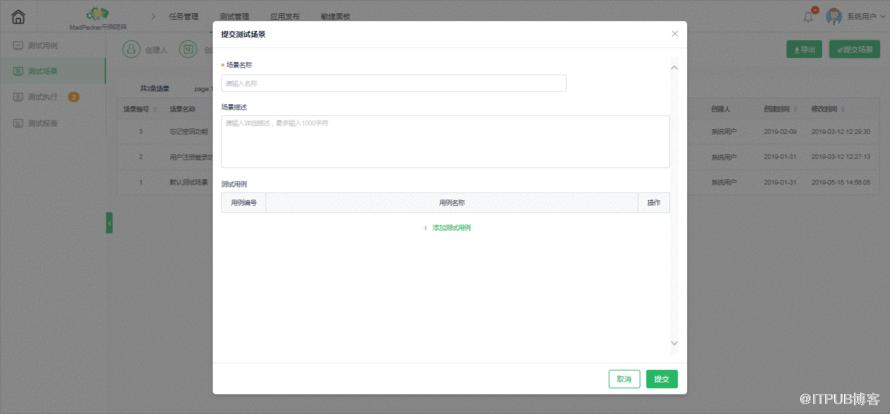The width and height of the screenshot is (890, 414).
Task: Click the 操作 column header
Action: click(654, 203)
